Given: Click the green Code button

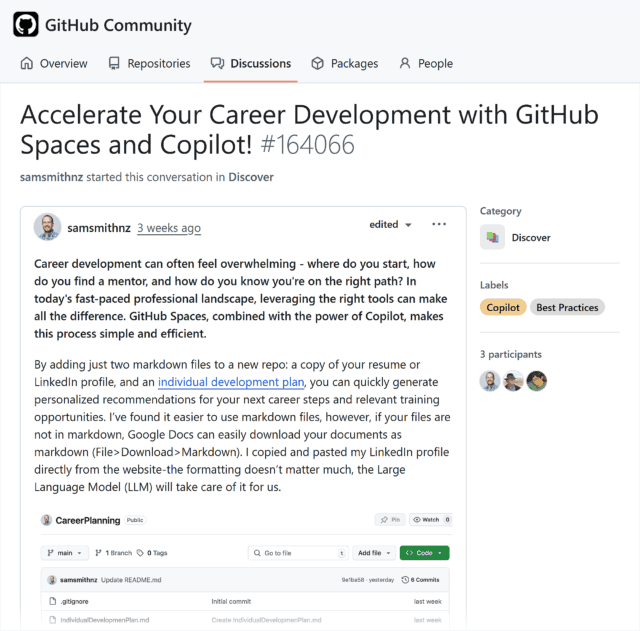Looking at the screenshot, I should click(x=424, y=553).
